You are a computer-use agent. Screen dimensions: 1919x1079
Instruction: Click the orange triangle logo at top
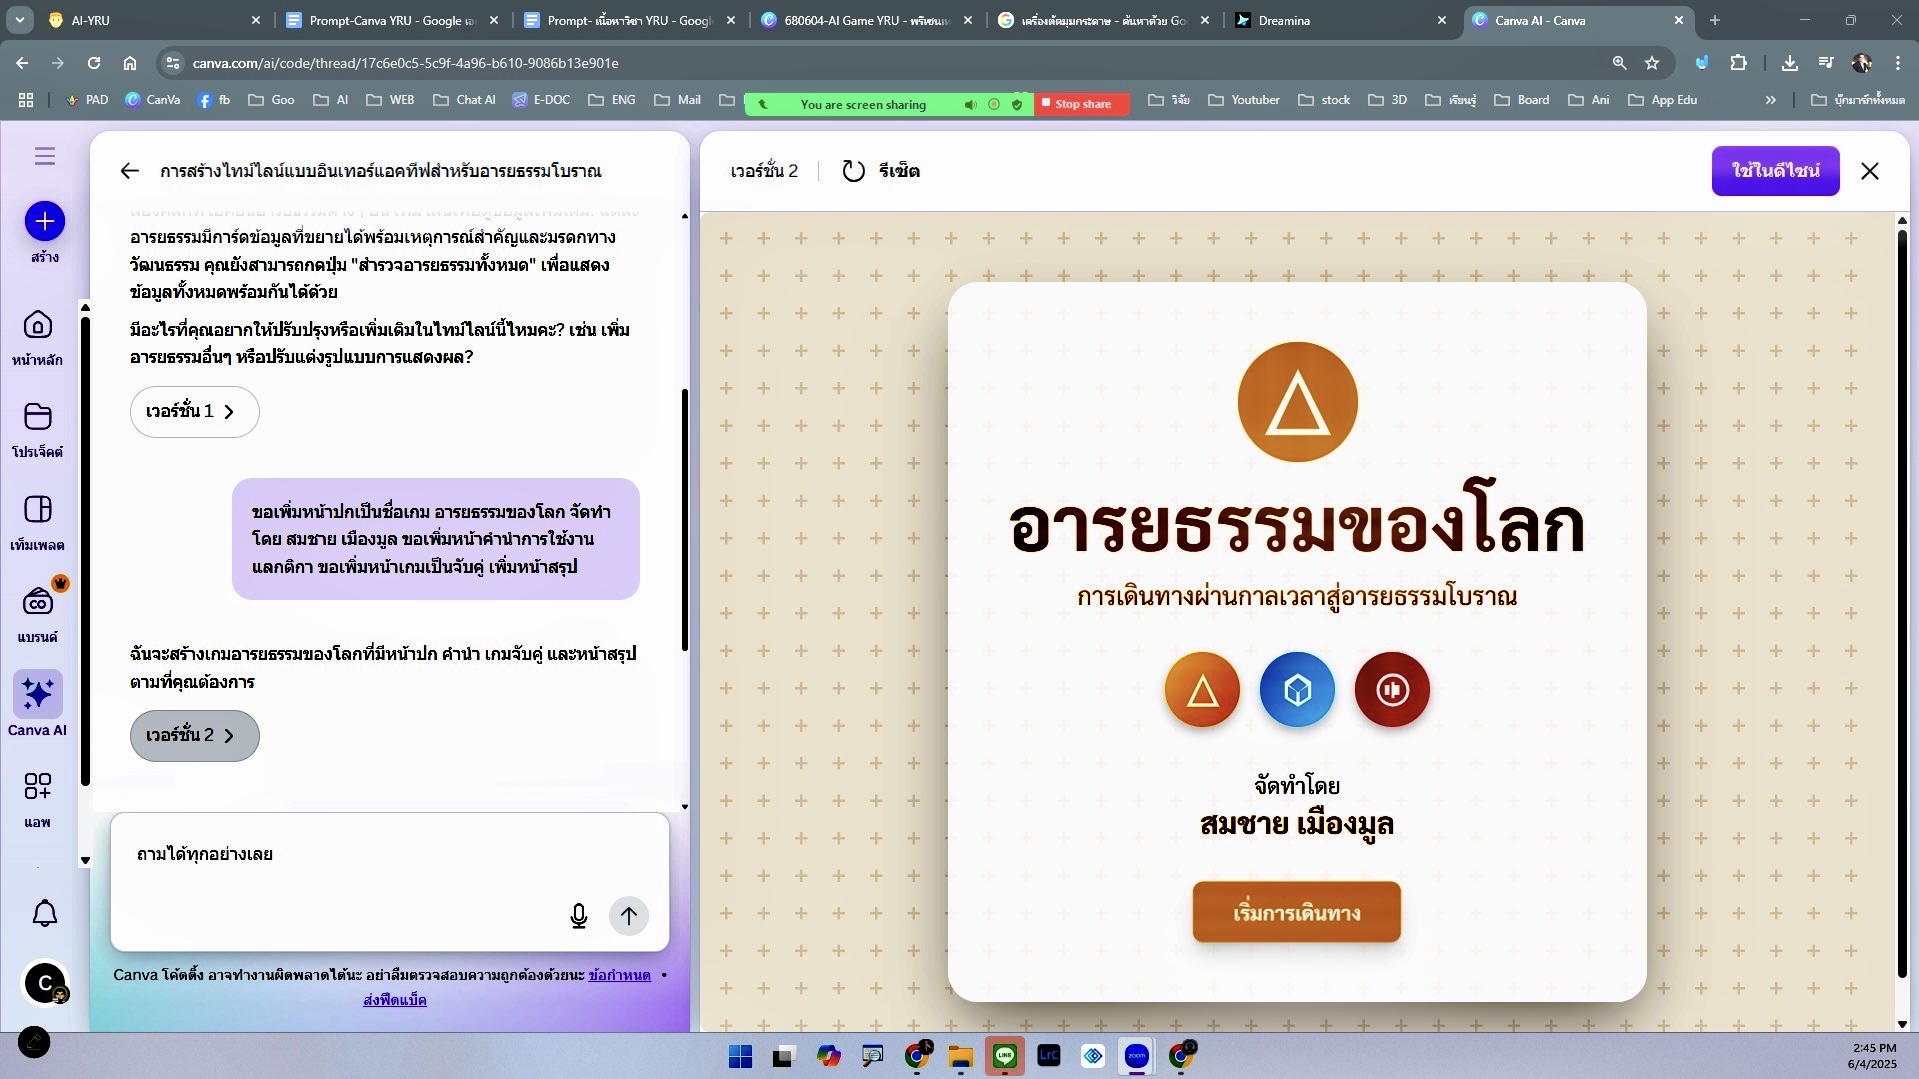pyautogui.click(x=1297, y=402)
